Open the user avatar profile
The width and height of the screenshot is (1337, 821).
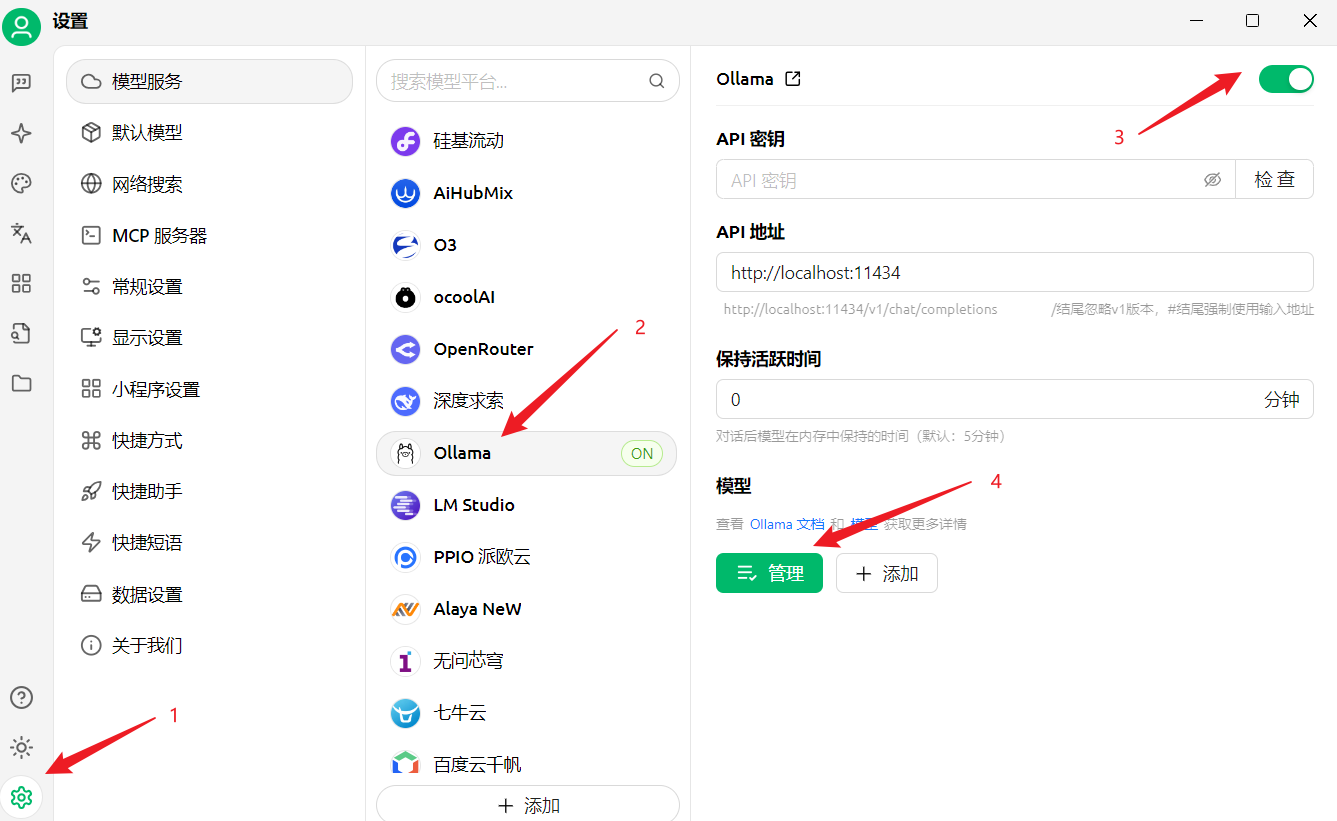click(21, 26)
